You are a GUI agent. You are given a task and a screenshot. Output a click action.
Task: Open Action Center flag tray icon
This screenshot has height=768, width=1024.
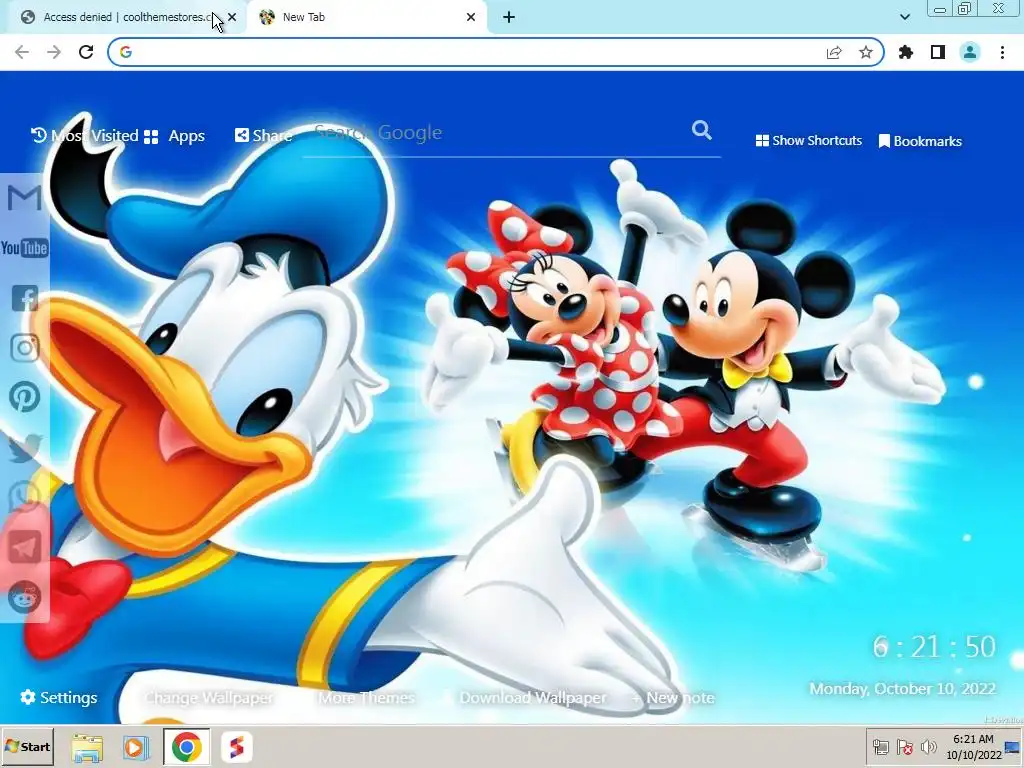[x=904, y=747]
